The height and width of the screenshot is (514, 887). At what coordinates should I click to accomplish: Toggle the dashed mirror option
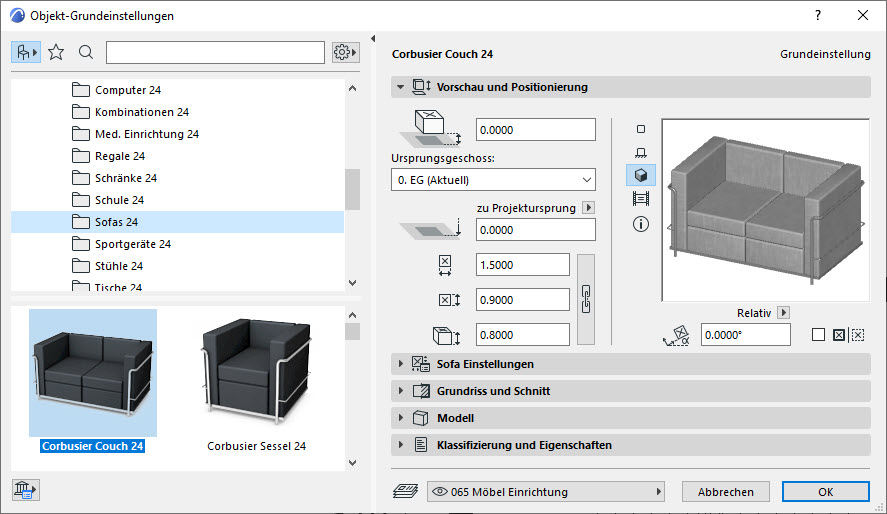point(858,335)
